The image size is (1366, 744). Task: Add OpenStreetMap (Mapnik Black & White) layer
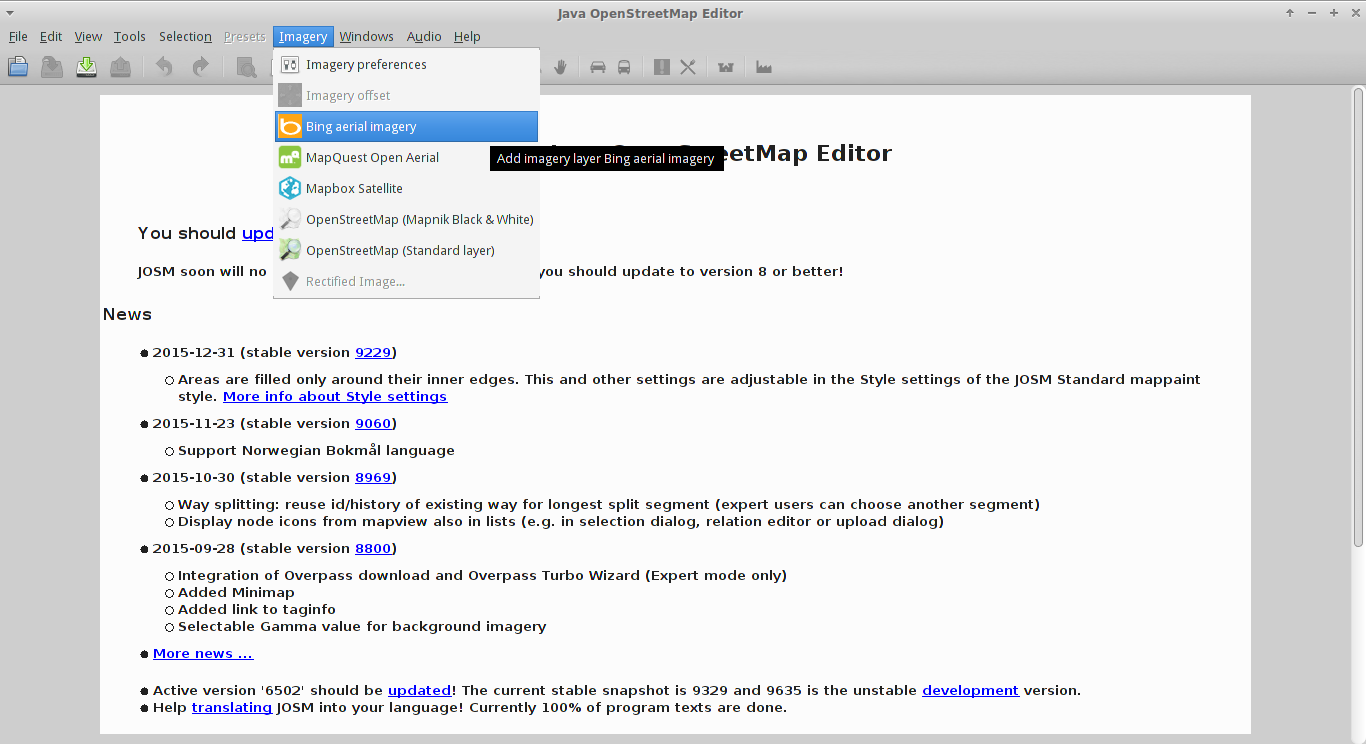click(x=407, y=219)
